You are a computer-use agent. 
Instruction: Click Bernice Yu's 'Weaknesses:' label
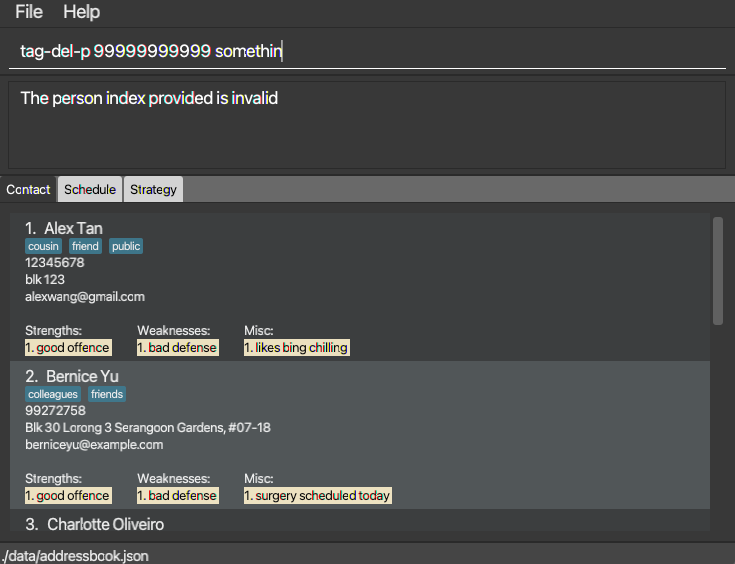click(x=173, y=479)
